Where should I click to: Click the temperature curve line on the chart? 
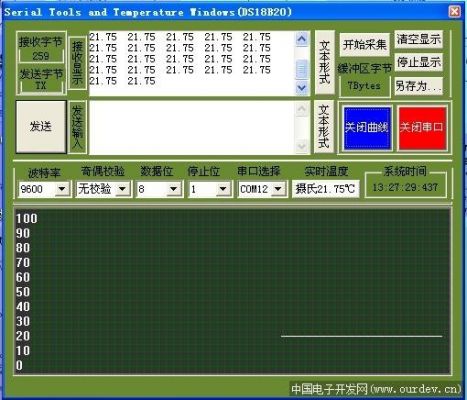click(x=361, y=336)
